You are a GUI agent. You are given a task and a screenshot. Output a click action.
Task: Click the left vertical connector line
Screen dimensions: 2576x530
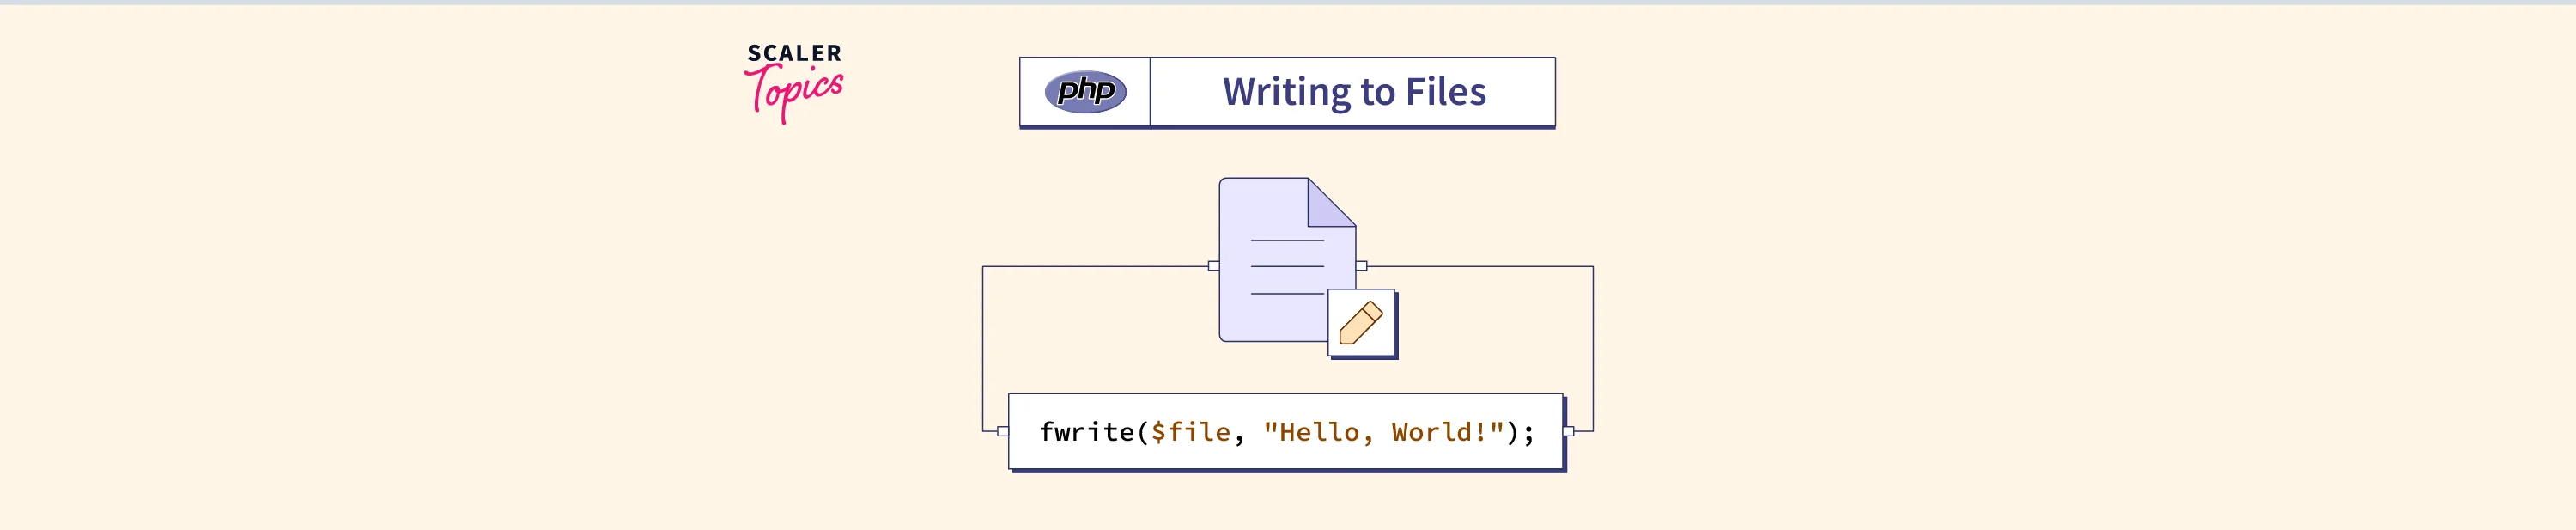click(x=983, y=348)
